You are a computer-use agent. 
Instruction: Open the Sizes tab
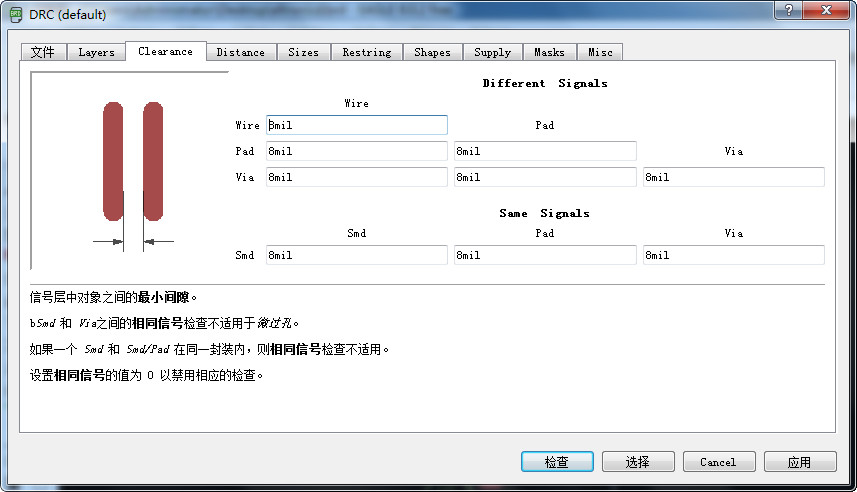click(x=303, y=52)
